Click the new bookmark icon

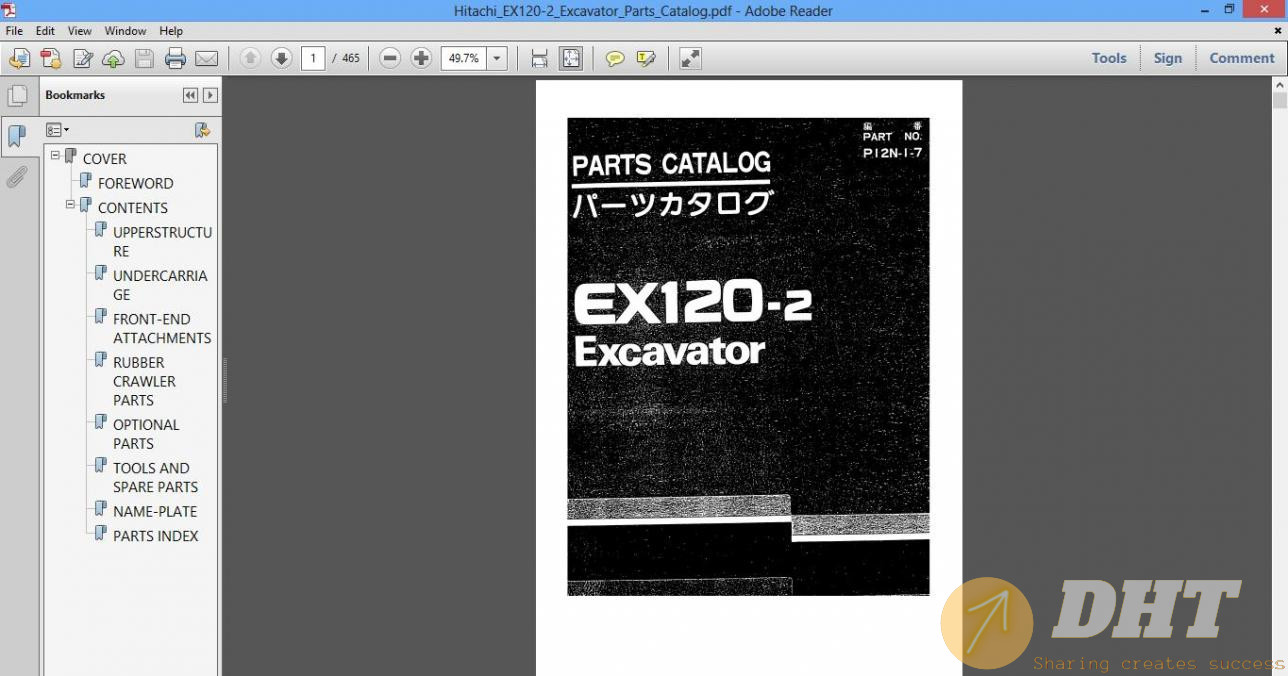(202, 130)
